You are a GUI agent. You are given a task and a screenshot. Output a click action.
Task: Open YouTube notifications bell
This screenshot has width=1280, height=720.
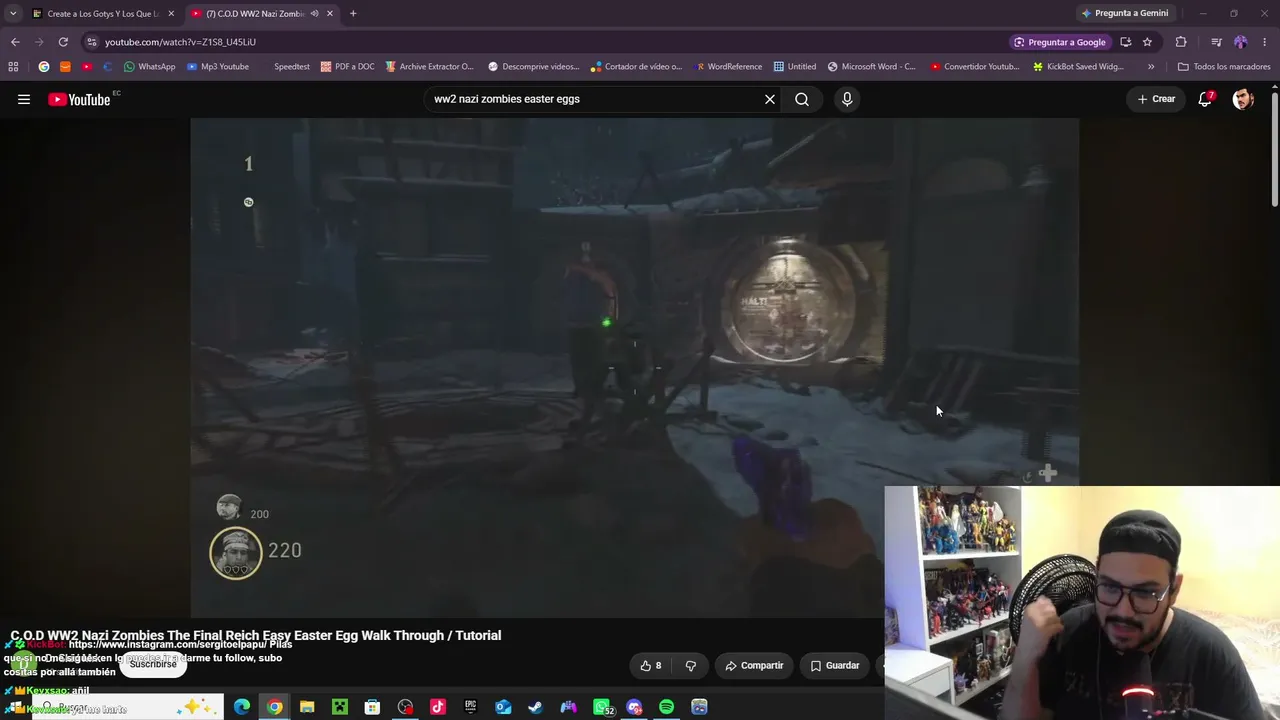[1206, 99]
